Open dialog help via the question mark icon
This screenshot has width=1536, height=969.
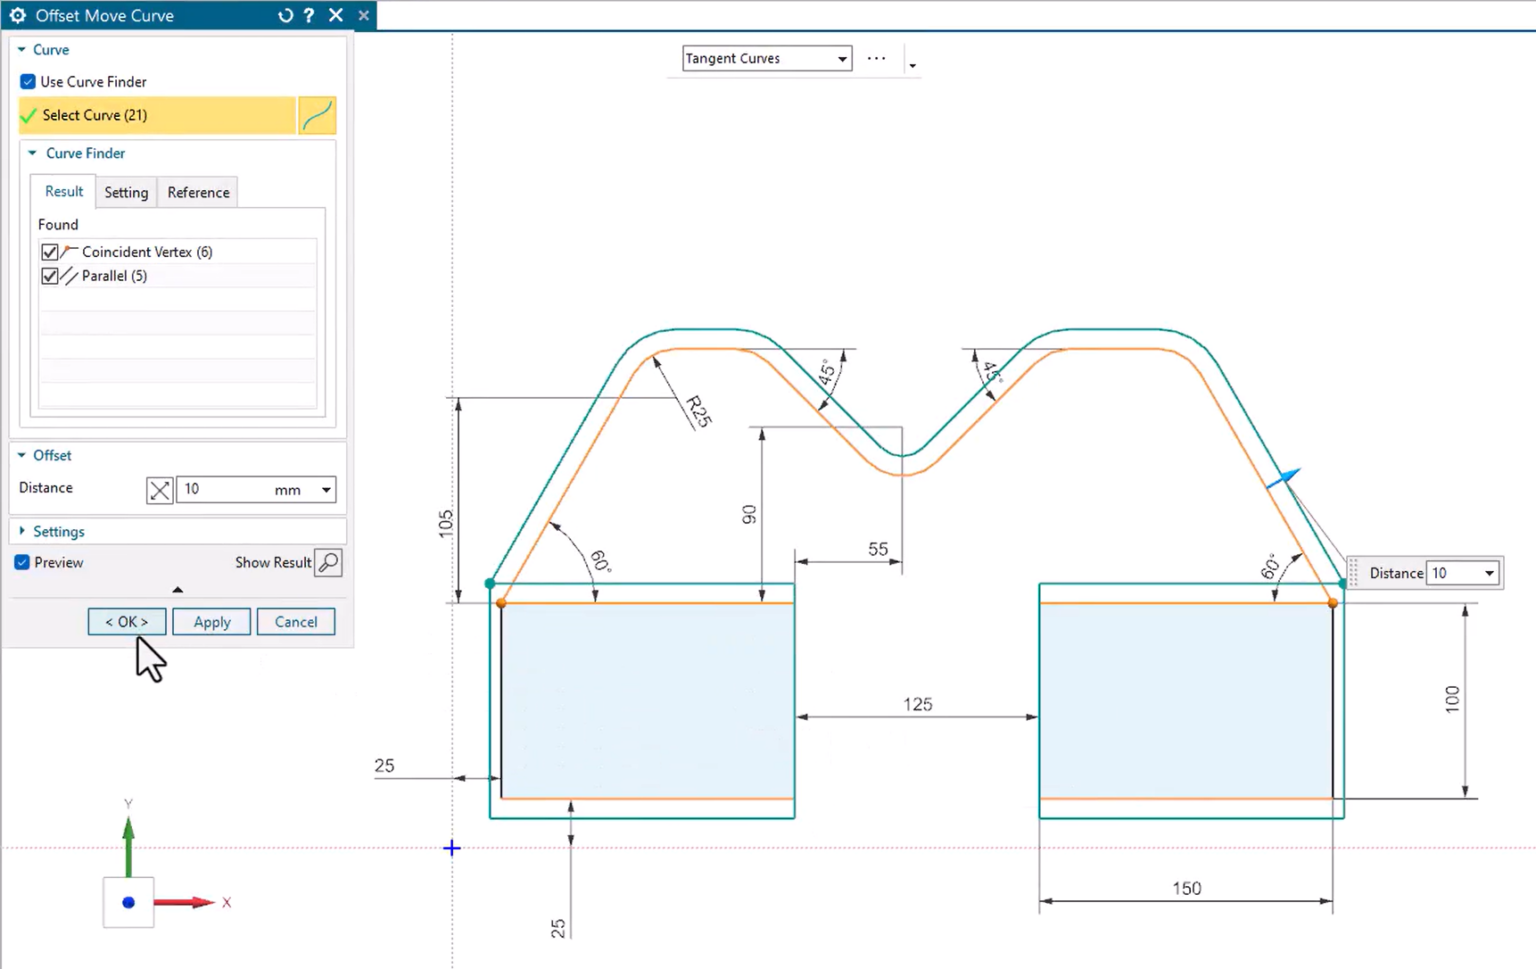308,15
